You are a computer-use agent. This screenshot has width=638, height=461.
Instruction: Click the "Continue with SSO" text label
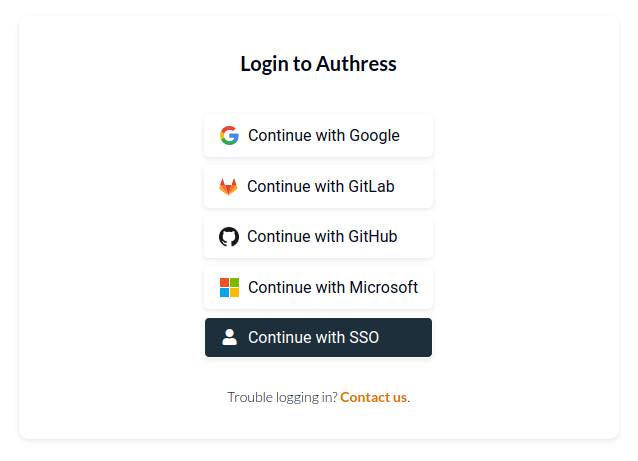(313, 338)
